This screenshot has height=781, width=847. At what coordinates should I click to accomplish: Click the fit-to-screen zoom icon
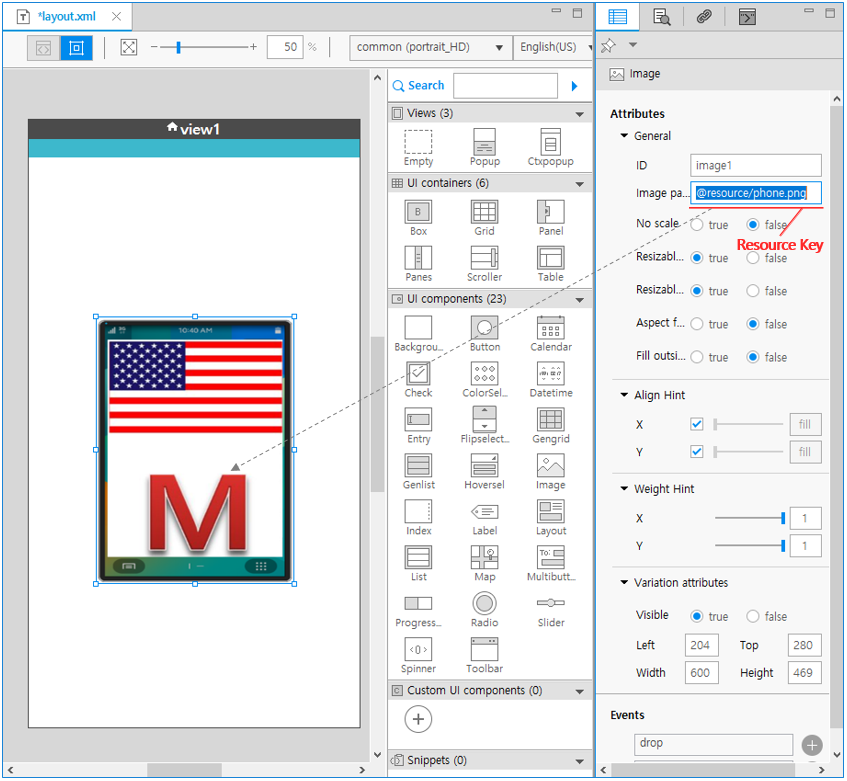128,47
